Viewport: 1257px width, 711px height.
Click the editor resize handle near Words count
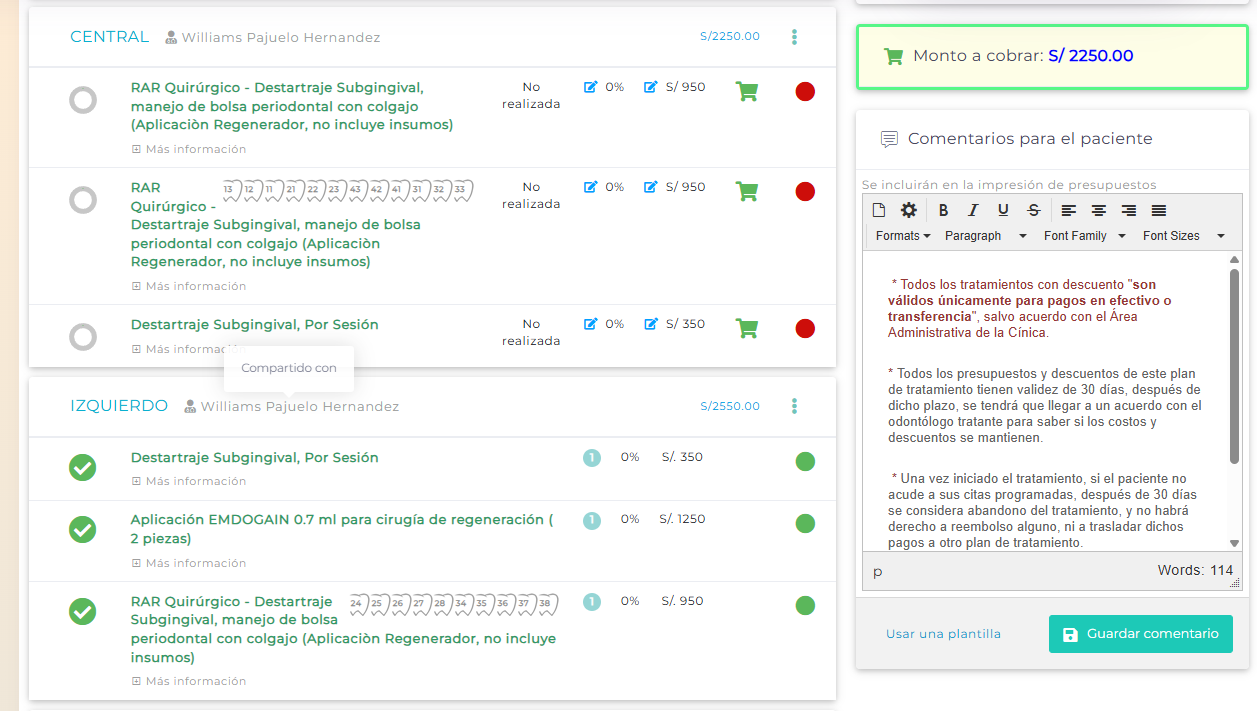pos(1235,581)
